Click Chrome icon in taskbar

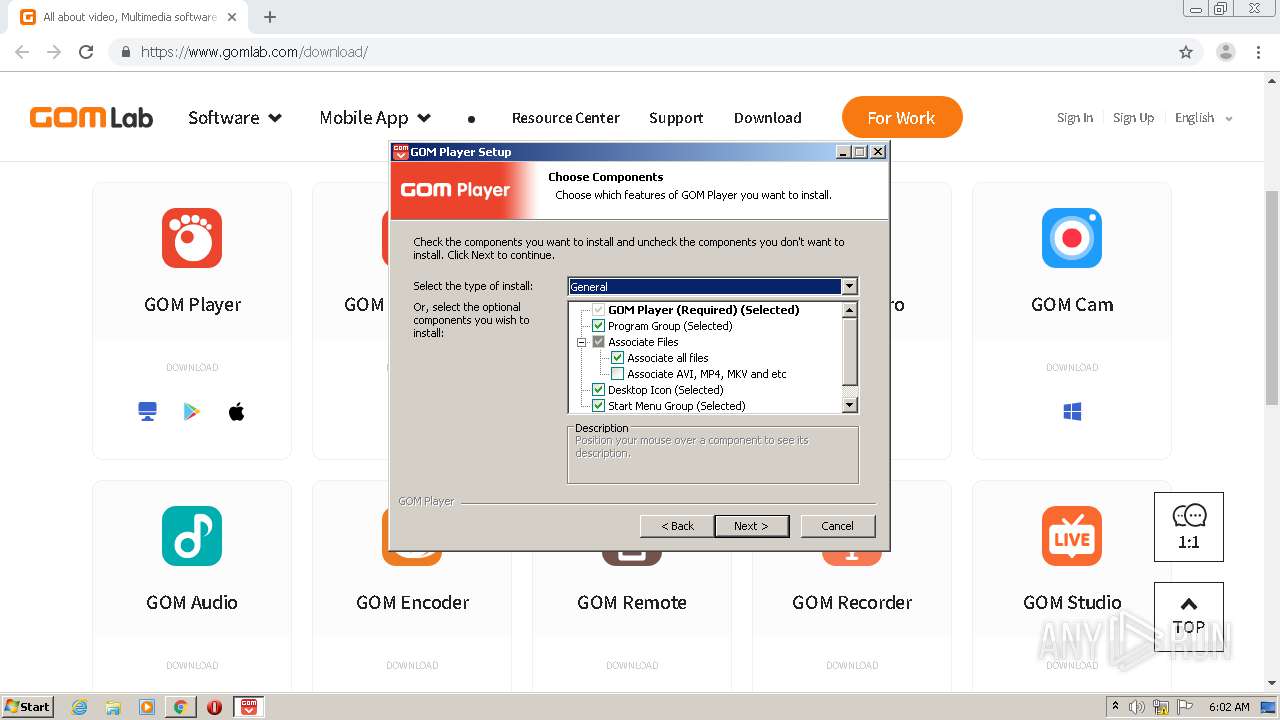click(x=180, y=707)
